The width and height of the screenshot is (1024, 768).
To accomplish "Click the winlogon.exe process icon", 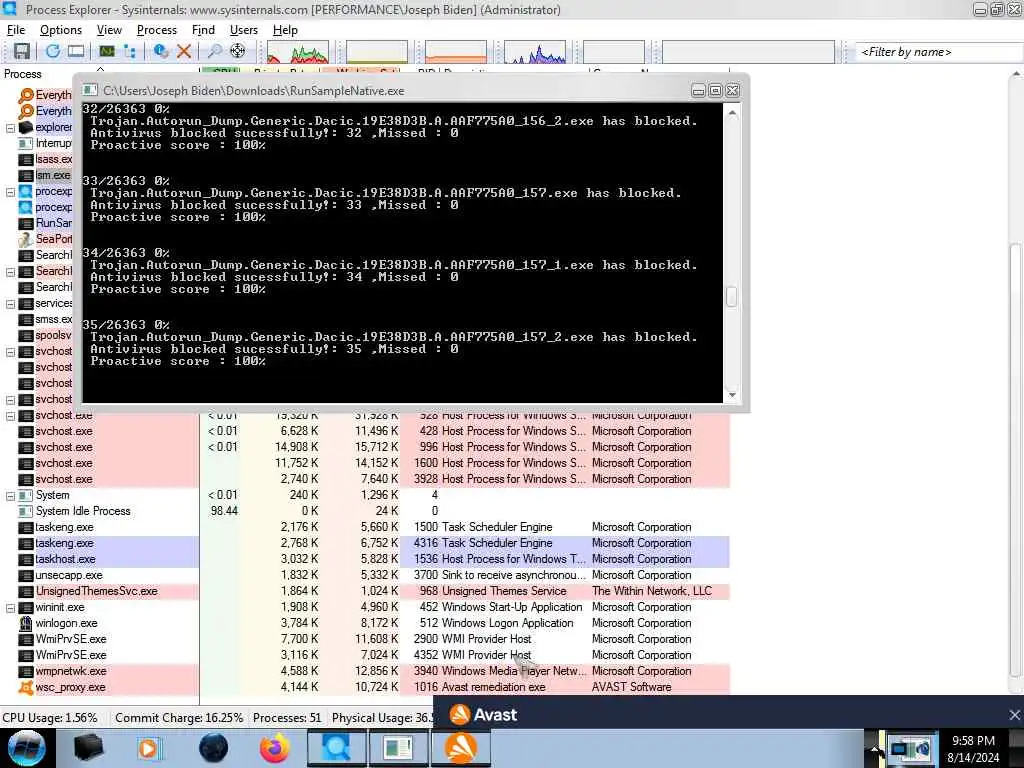I will click(x=25, y=623).
